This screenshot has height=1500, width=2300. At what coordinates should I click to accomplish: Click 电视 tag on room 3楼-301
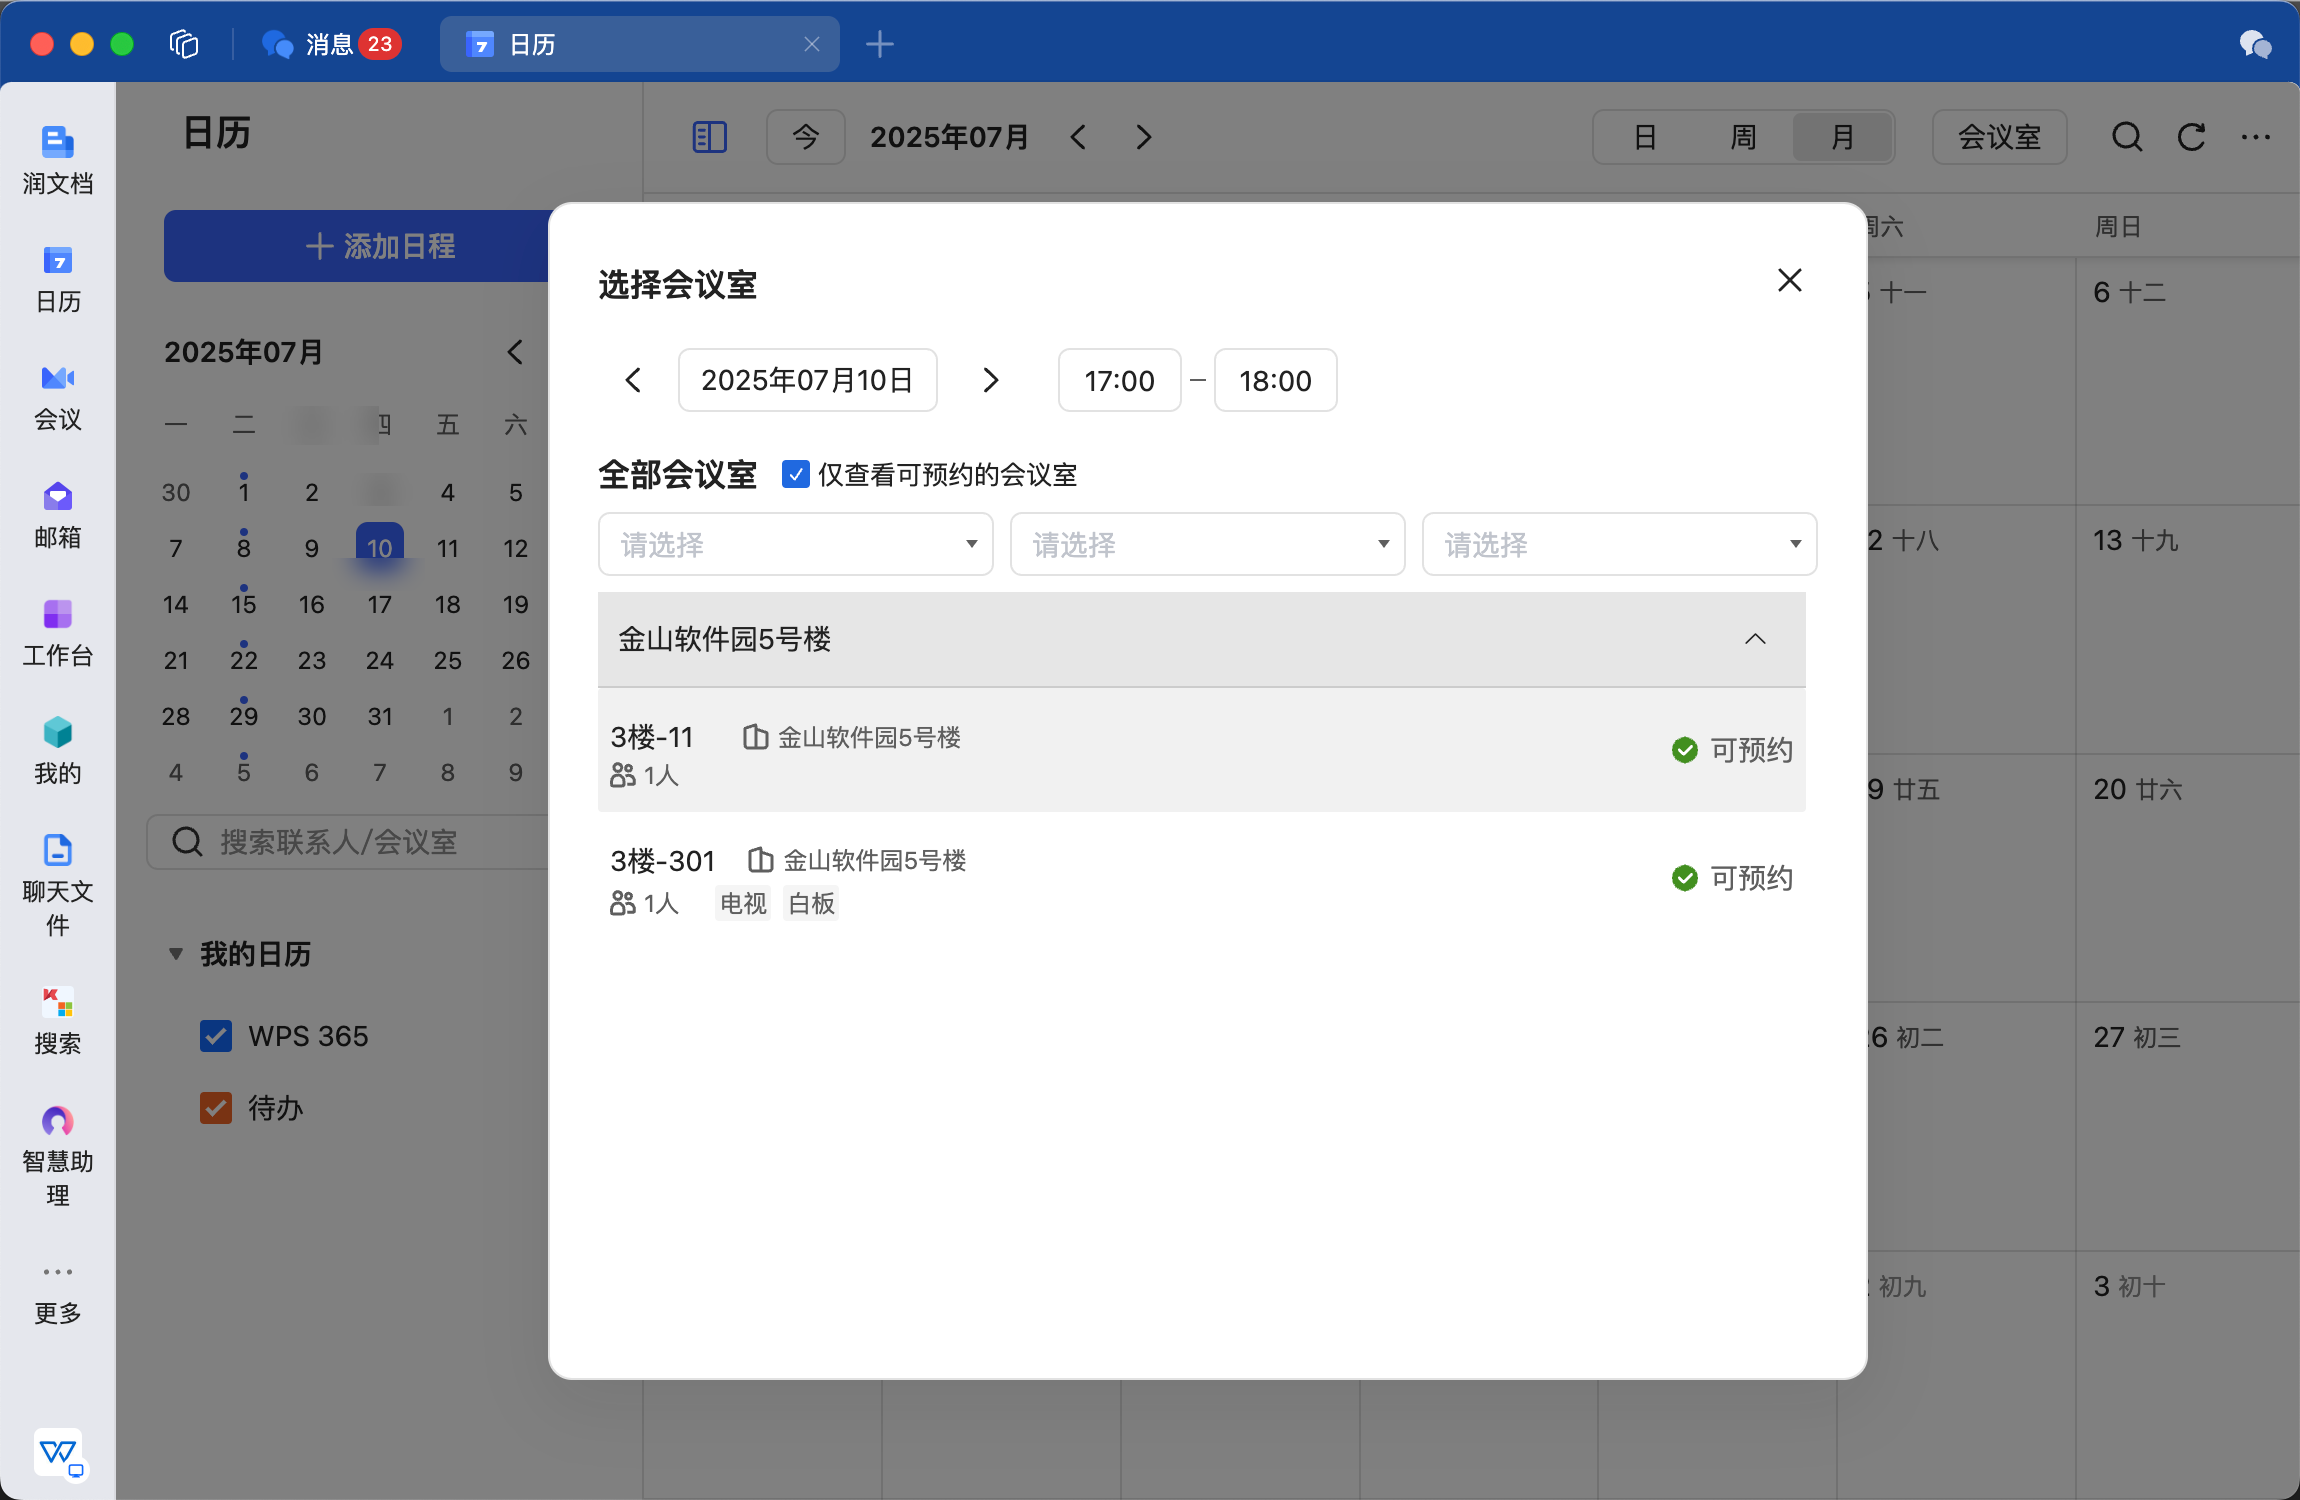[x=743, y=904]
